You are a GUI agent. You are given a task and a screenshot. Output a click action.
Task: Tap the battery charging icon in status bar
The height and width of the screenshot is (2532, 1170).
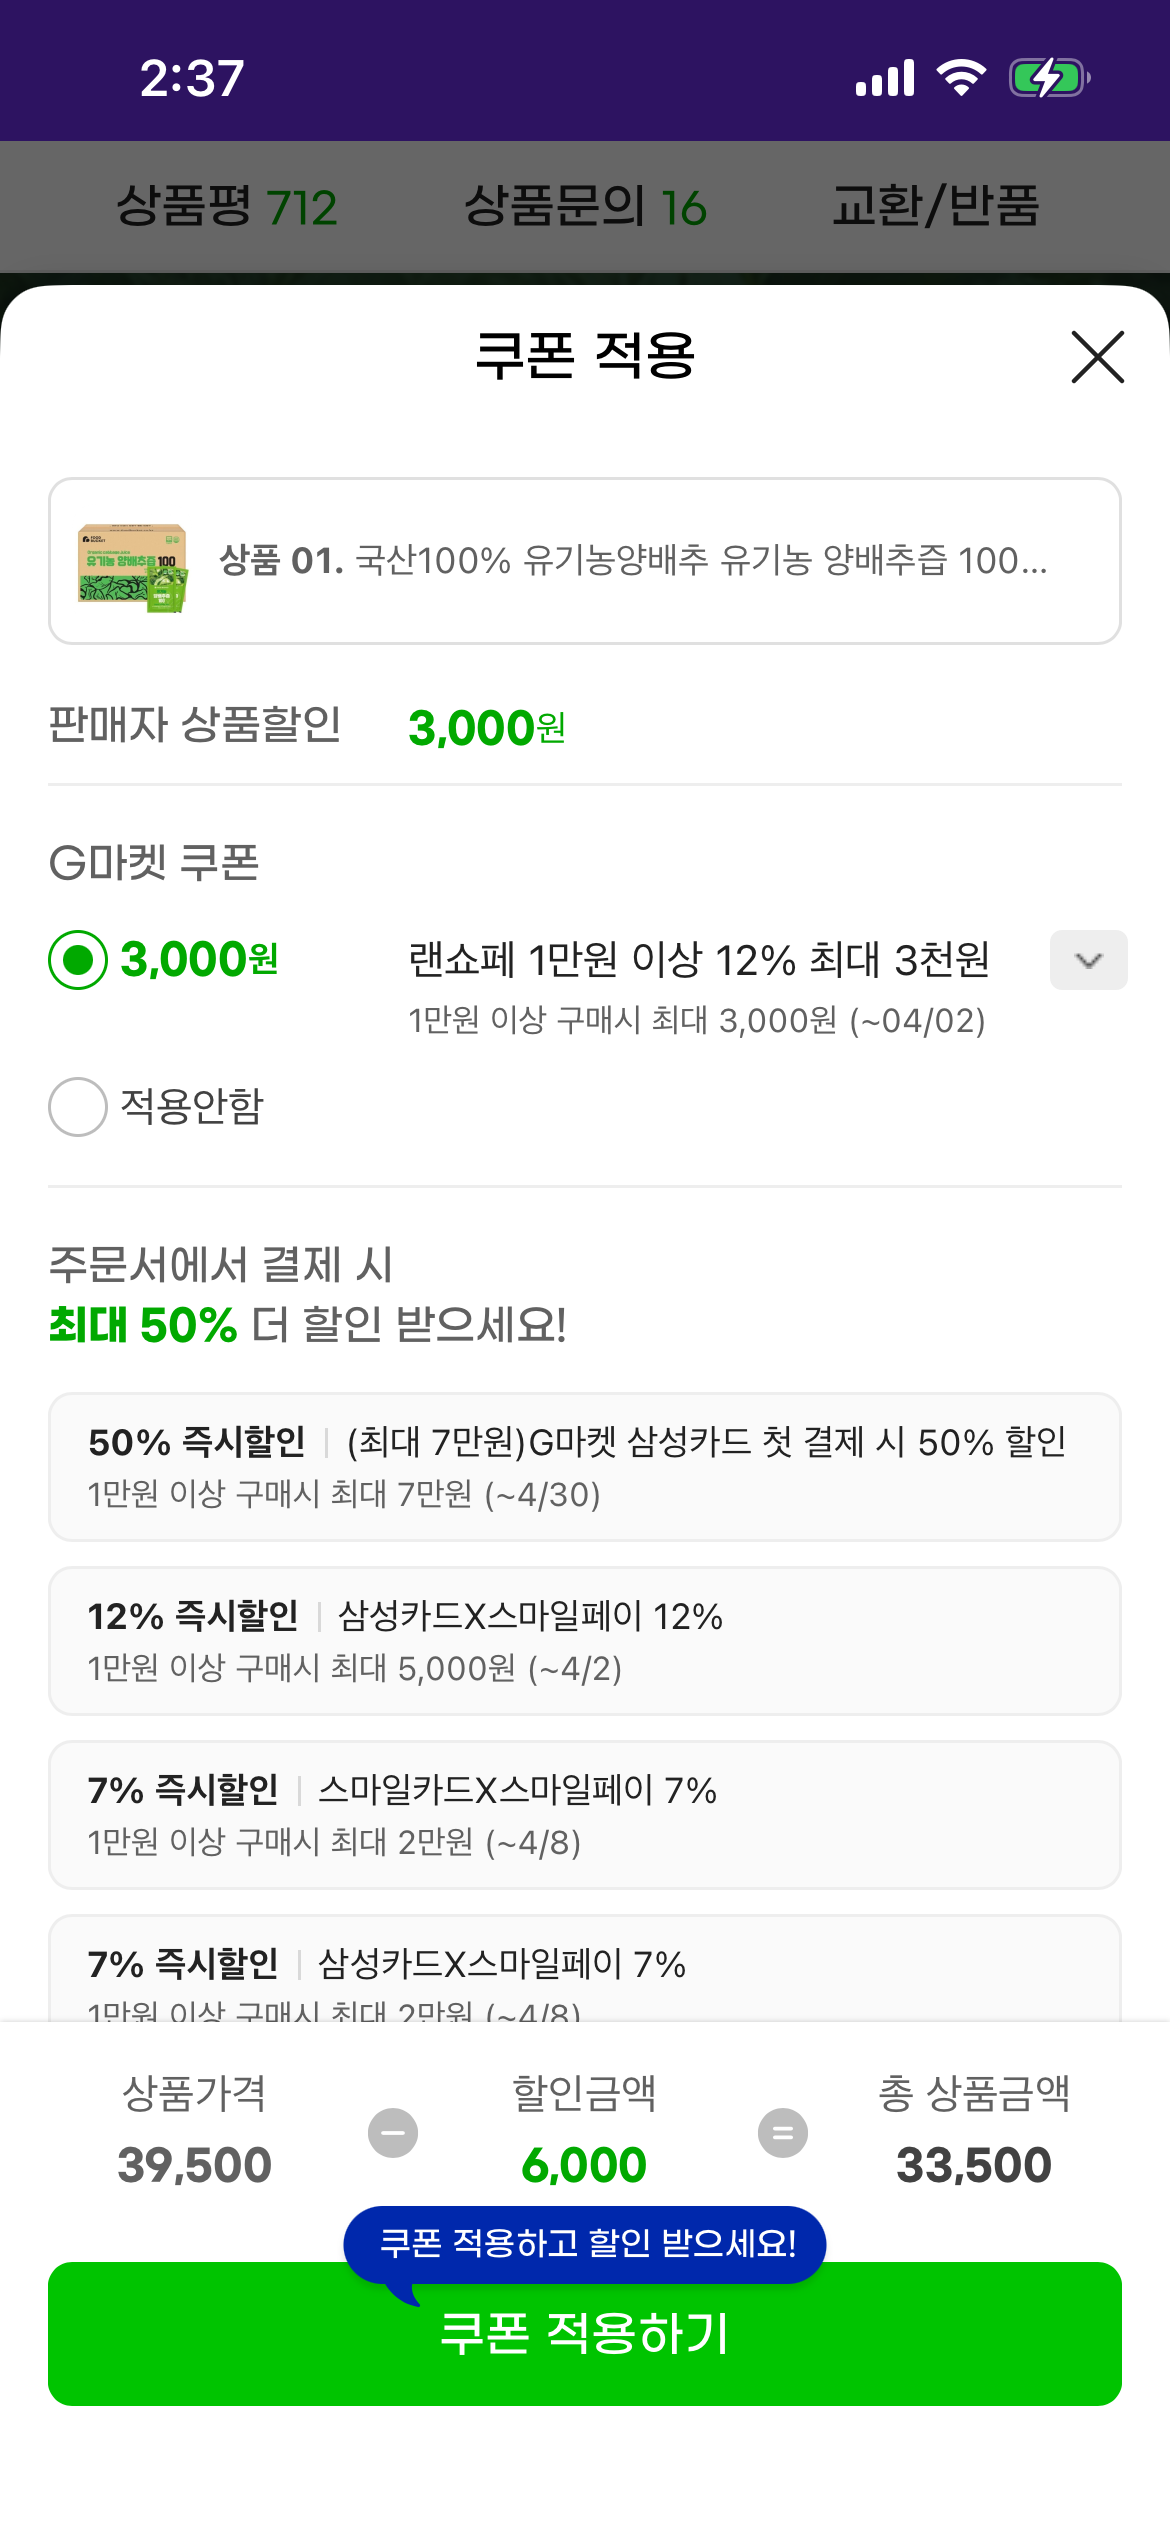click(x=1048, y=78)
